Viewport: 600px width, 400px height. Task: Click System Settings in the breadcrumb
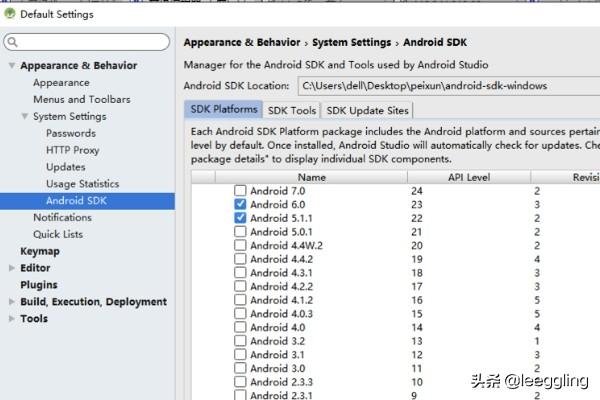point(351,42)
